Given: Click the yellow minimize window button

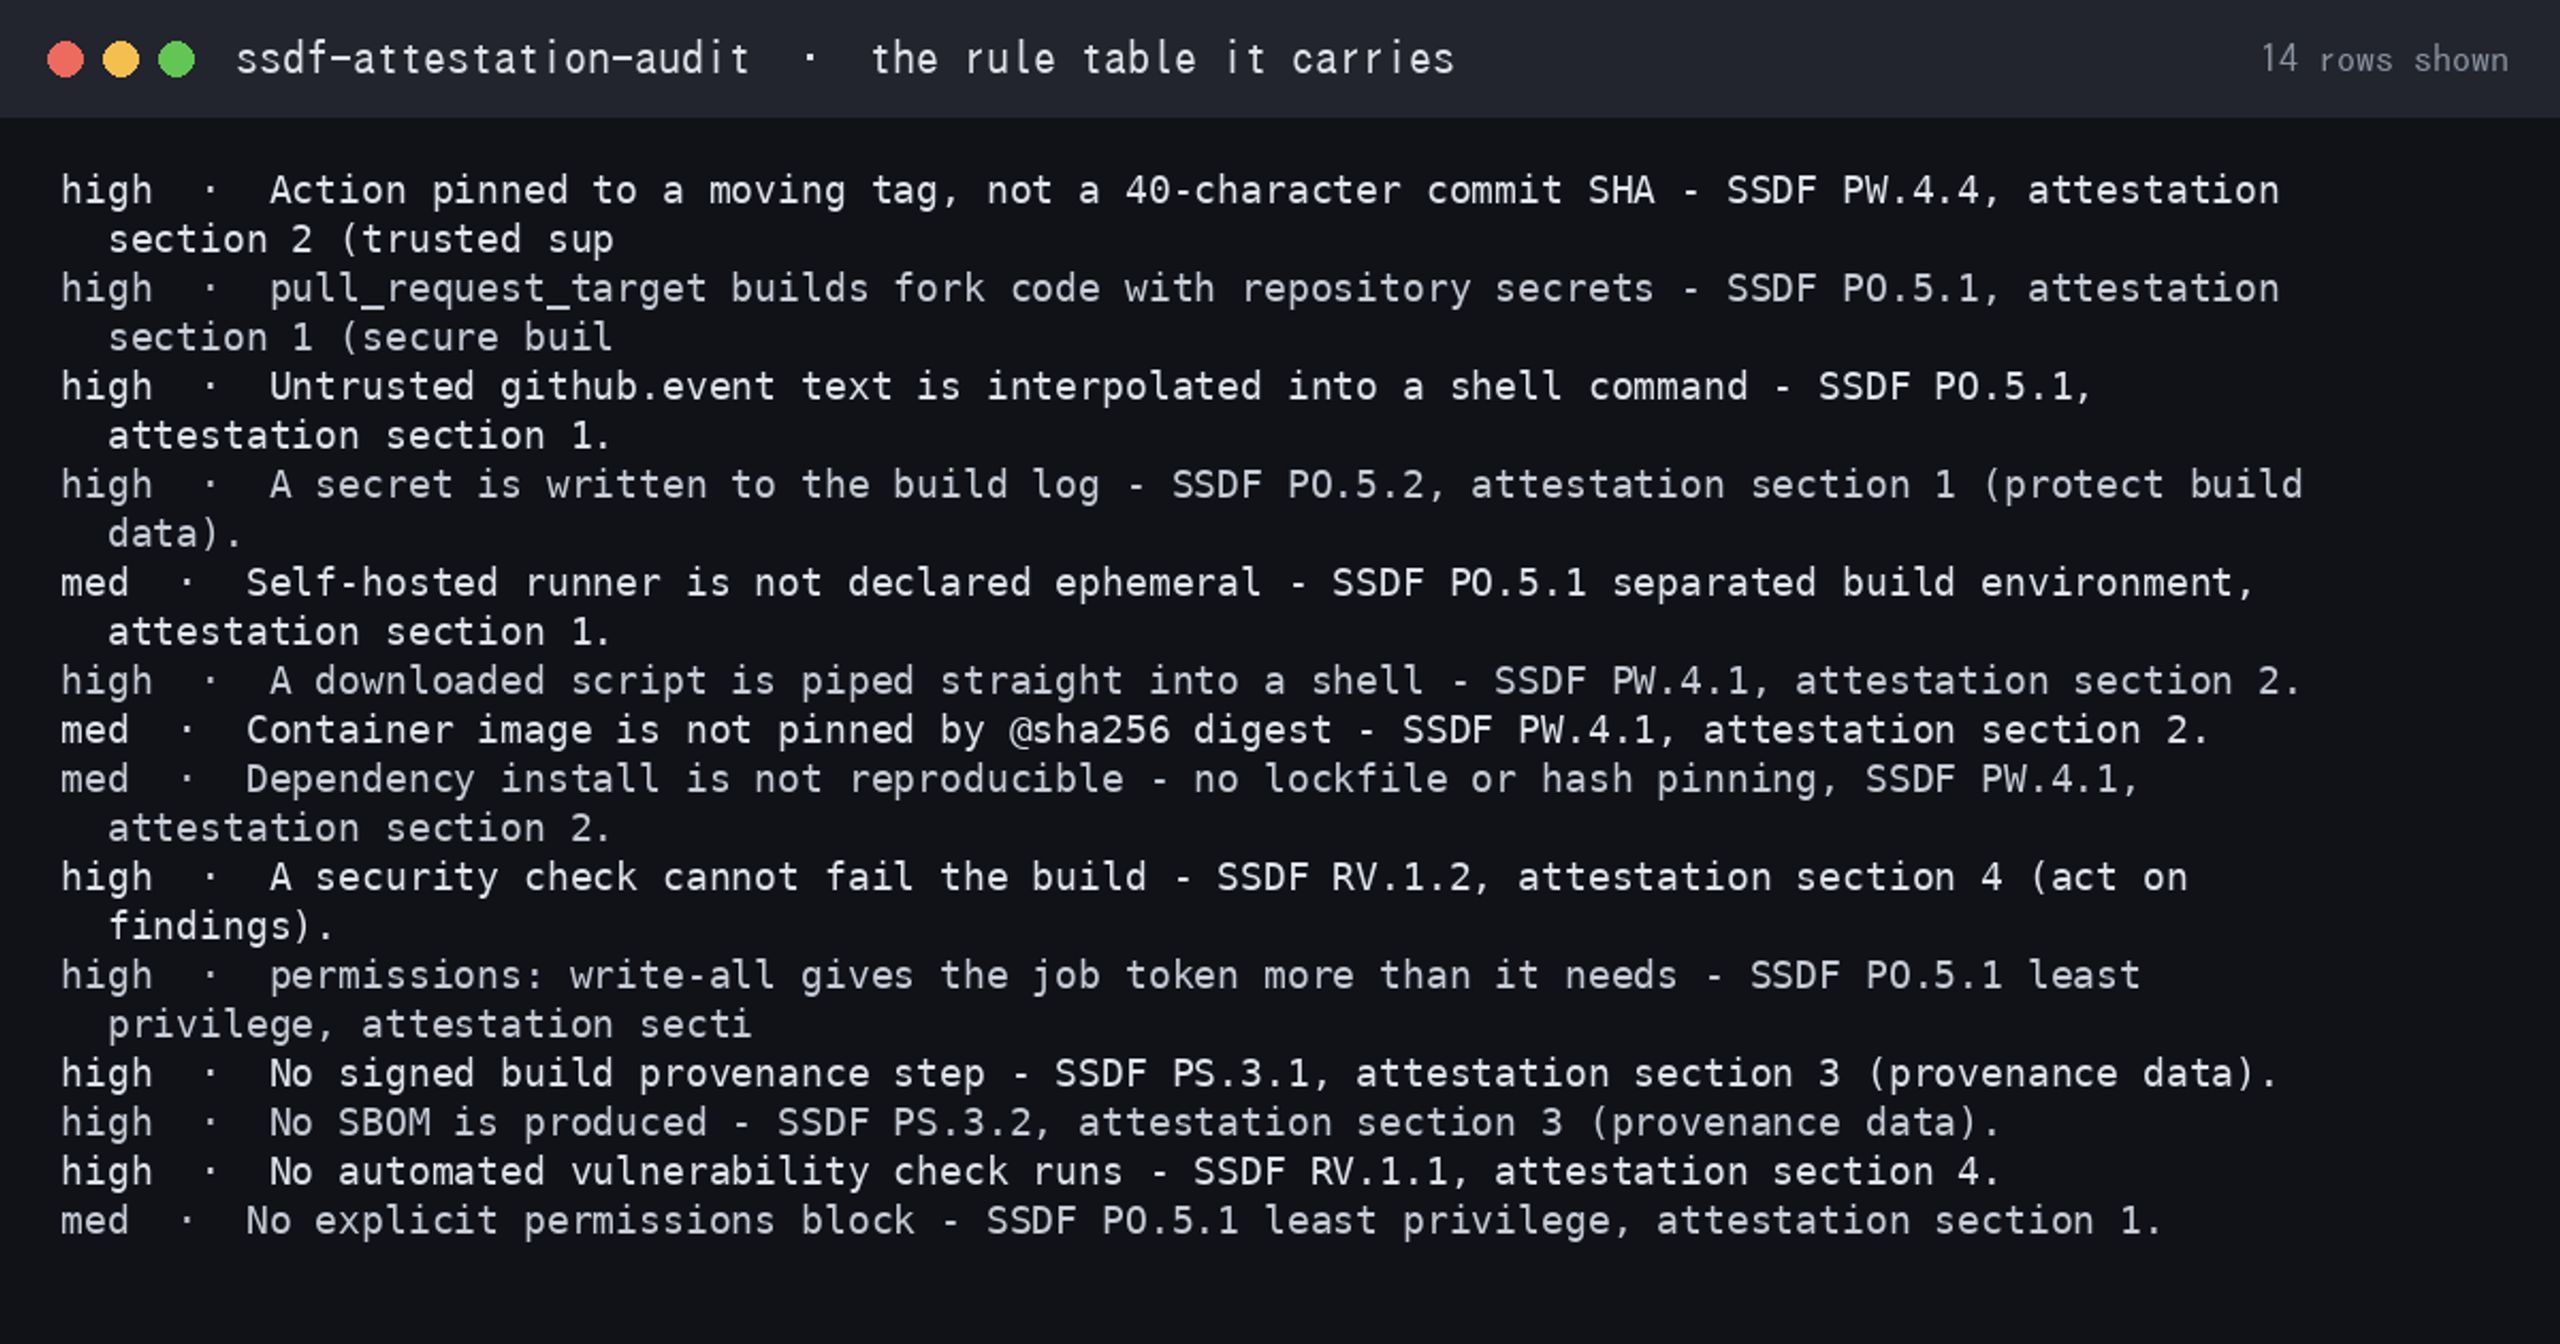Looking at the screenshot, I should click(121, 59).
